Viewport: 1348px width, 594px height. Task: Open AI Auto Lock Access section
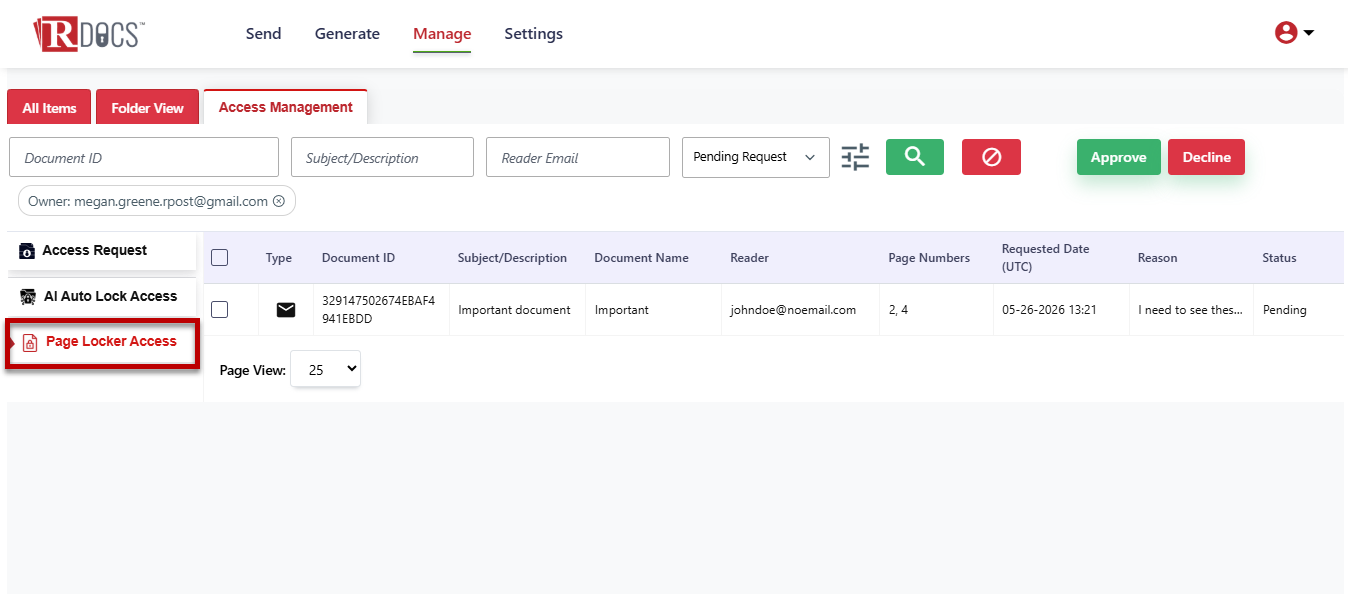click(x=101, y=296)
